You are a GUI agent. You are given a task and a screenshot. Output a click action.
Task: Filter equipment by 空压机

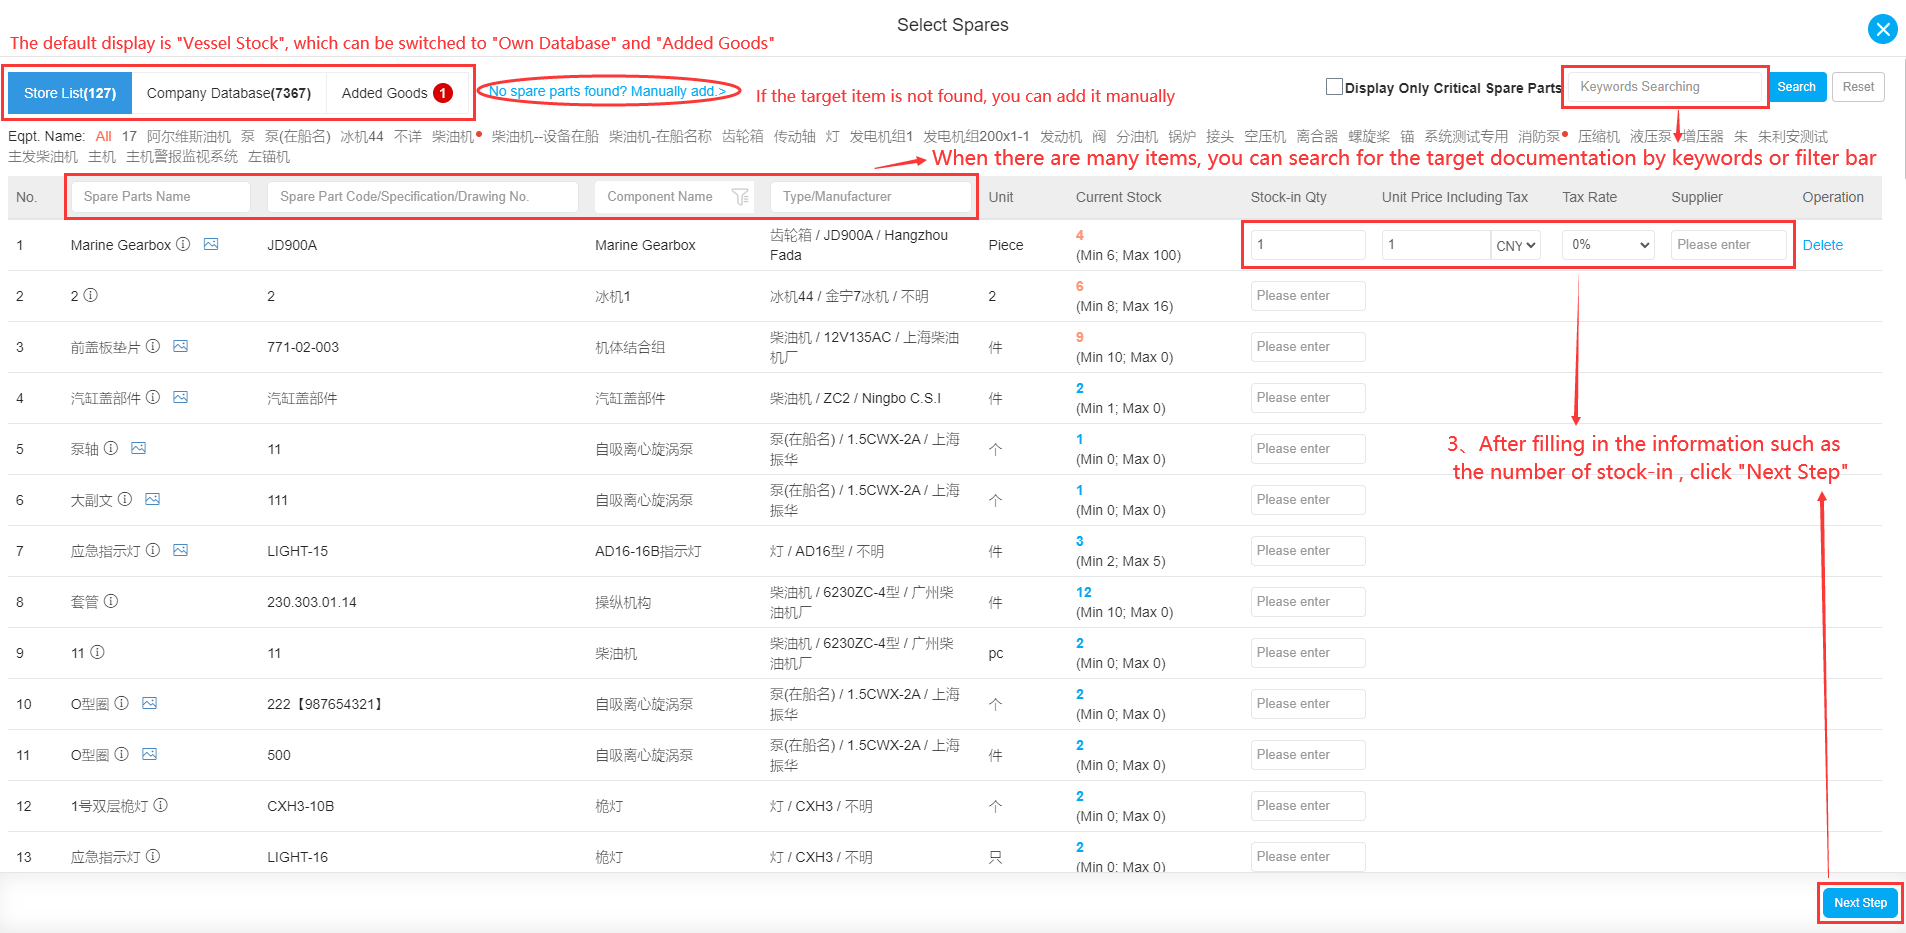[1265, 136]
